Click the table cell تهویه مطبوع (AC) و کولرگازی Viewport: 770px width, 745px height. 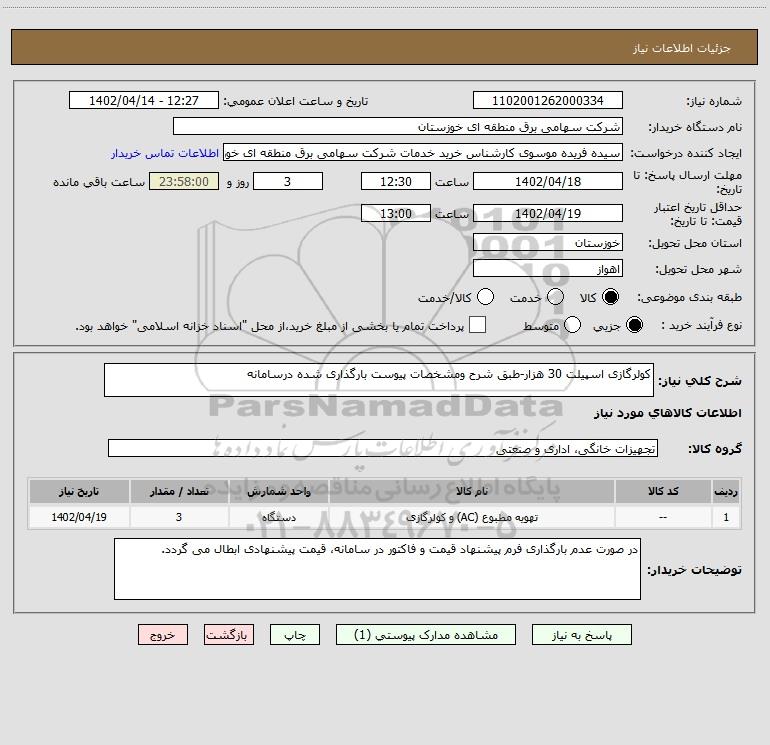click(471, 518)
